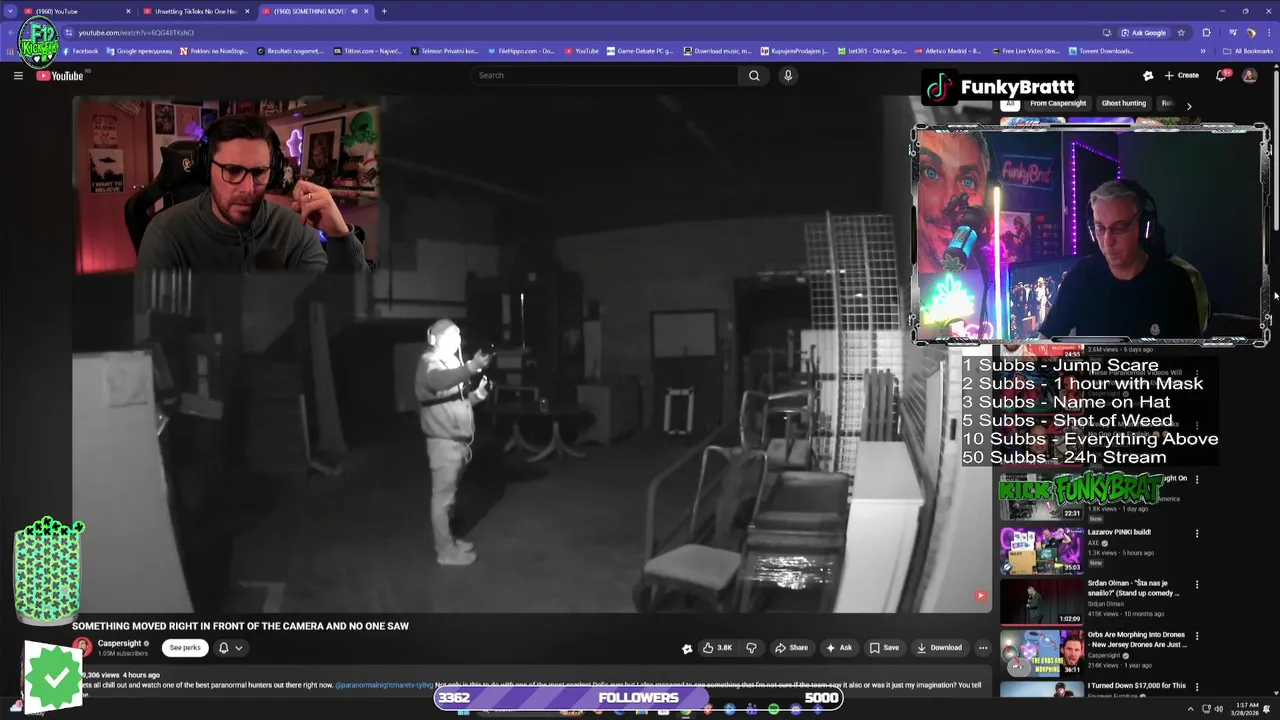Dislike the video with thumbs-down icon

(x=751, y=648)
